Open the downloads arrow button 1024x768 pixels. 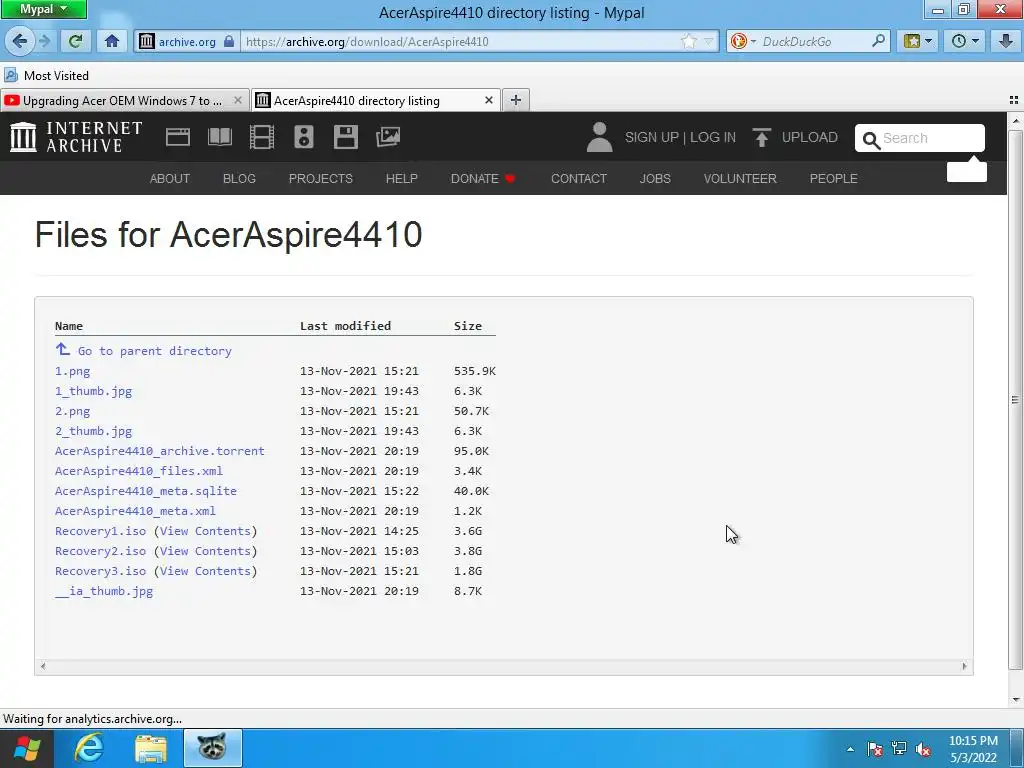[1006, 41]
